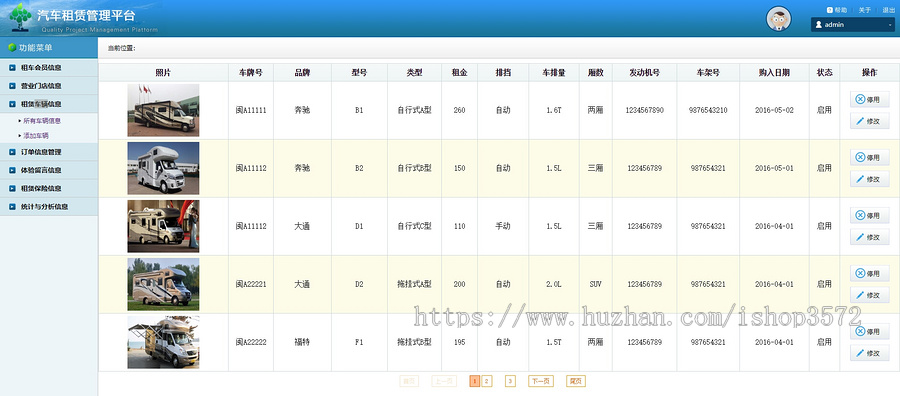Click the 型号 column header
900x396 pixels.
[359, 73]
